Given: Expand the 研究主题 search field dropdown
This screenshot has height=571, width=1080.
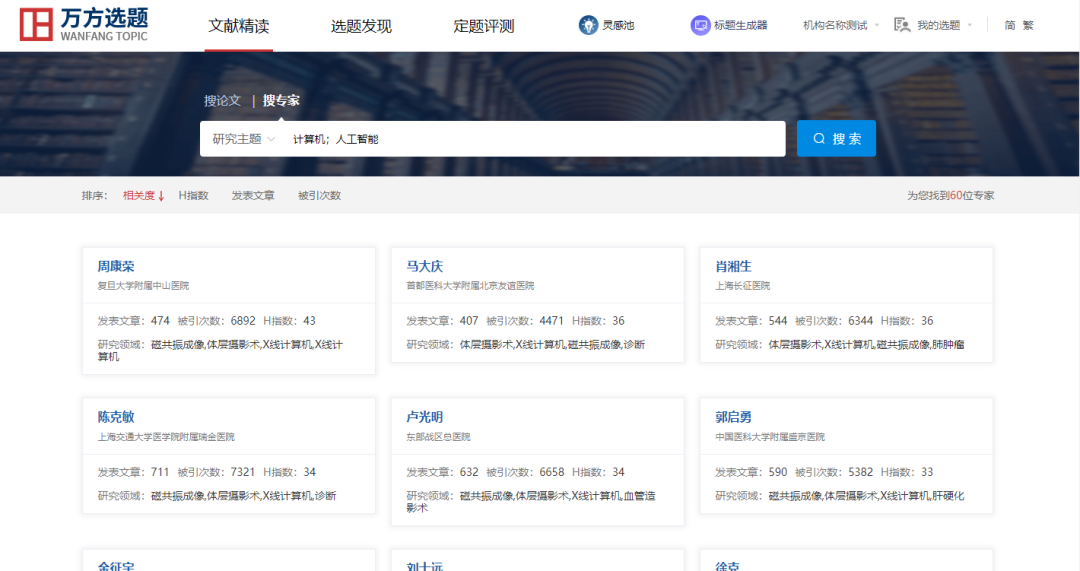Looking at the screenshot, I should point(271,139).
